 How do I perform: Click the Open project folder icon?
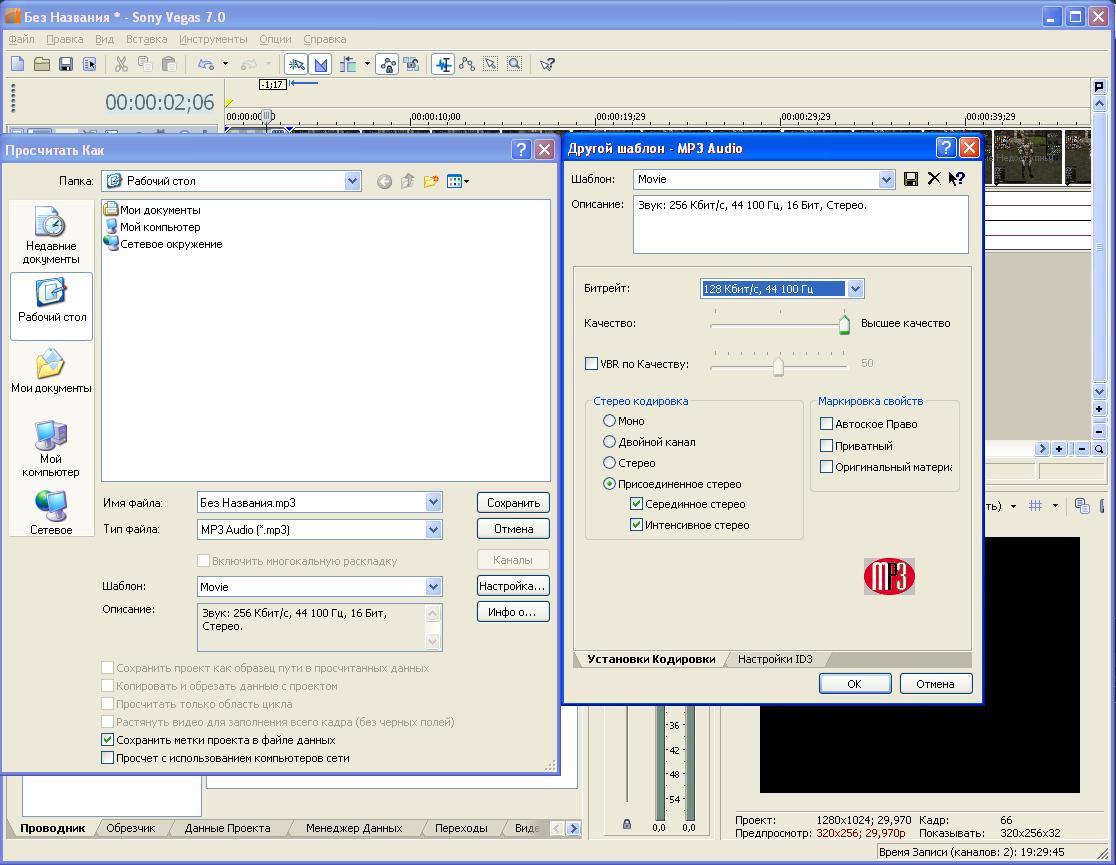[42, 64]
